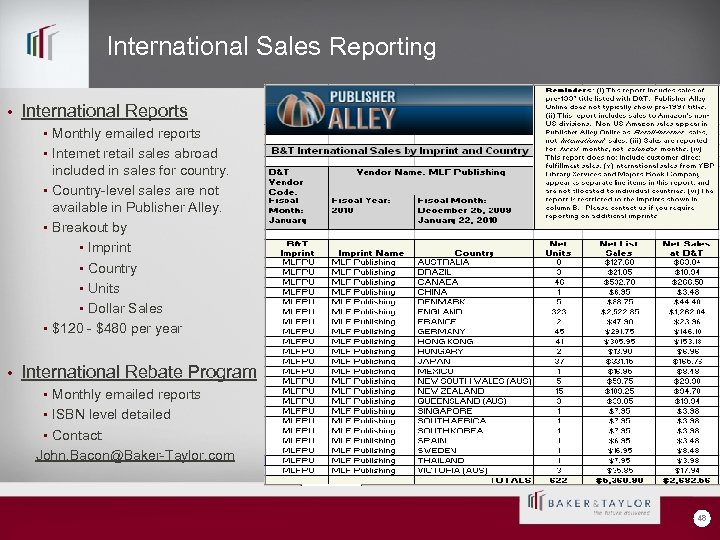Select the Net Sales at B&T column header

tap(686, 248)
